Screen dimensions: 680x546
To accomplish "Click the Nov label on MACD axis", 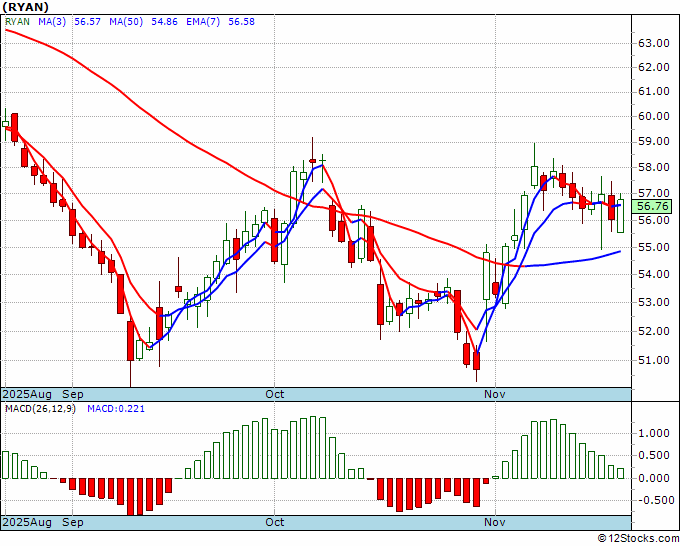I will coord(495,522).
